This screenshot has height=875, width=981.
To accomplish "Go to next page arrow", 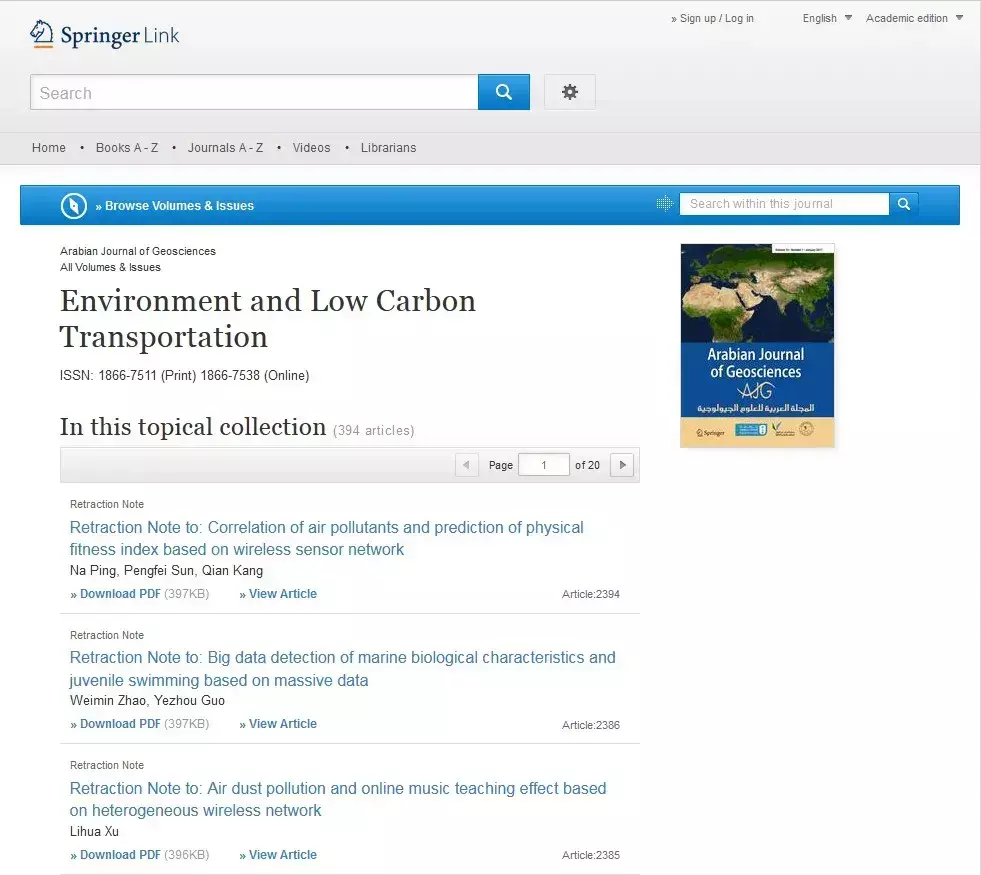I will [x=622, y=465].
